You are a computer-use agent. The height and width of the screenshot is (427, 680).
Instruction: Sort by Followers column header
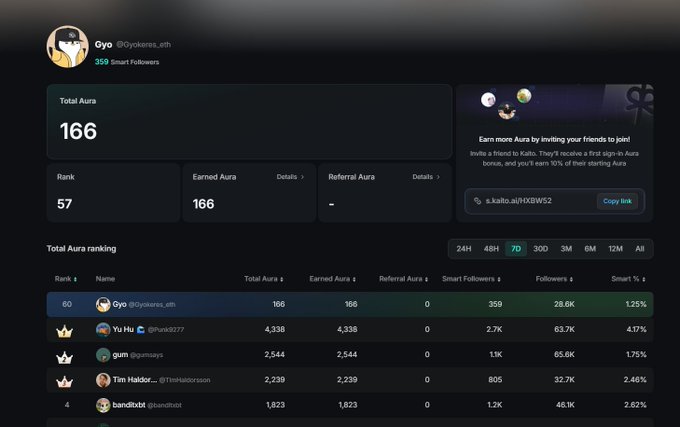(554, 279)
